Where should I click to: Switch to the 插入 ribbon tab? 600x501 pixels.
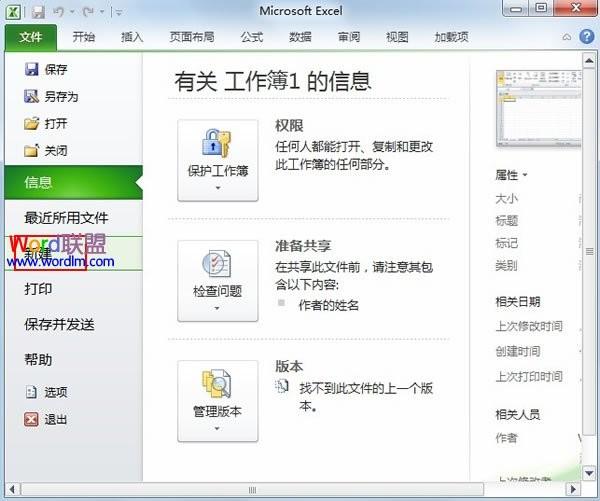pyautogui.click(x=132, y=37)
